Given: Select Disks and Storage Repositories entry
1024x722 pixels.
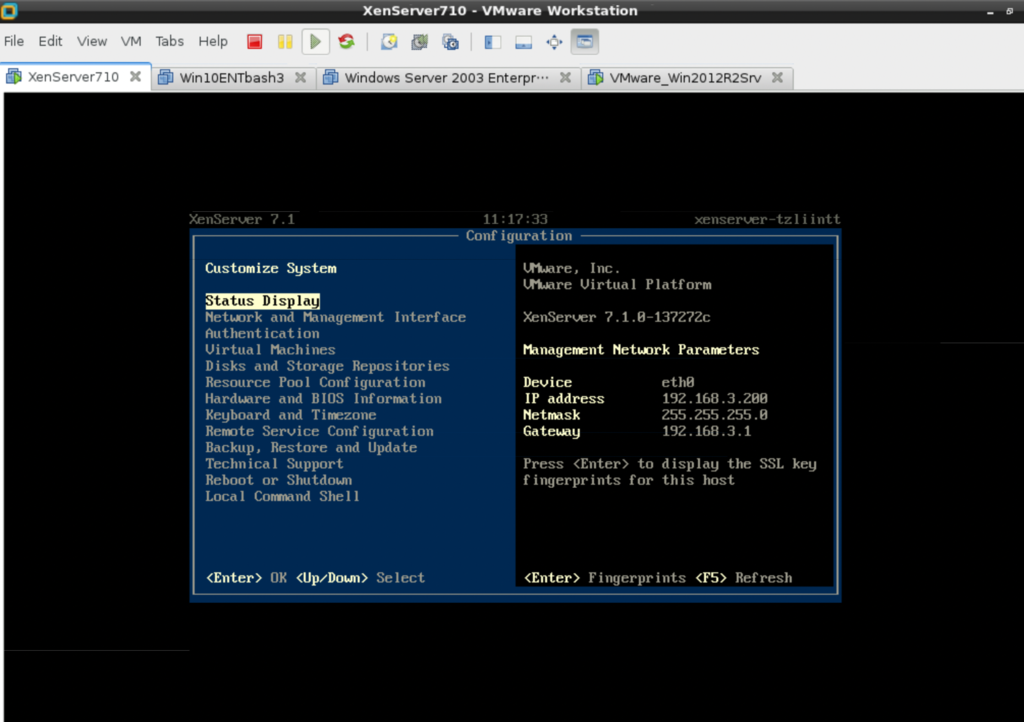Looking at the screenshot, I should pyautogui.click(x=327, y=366).
